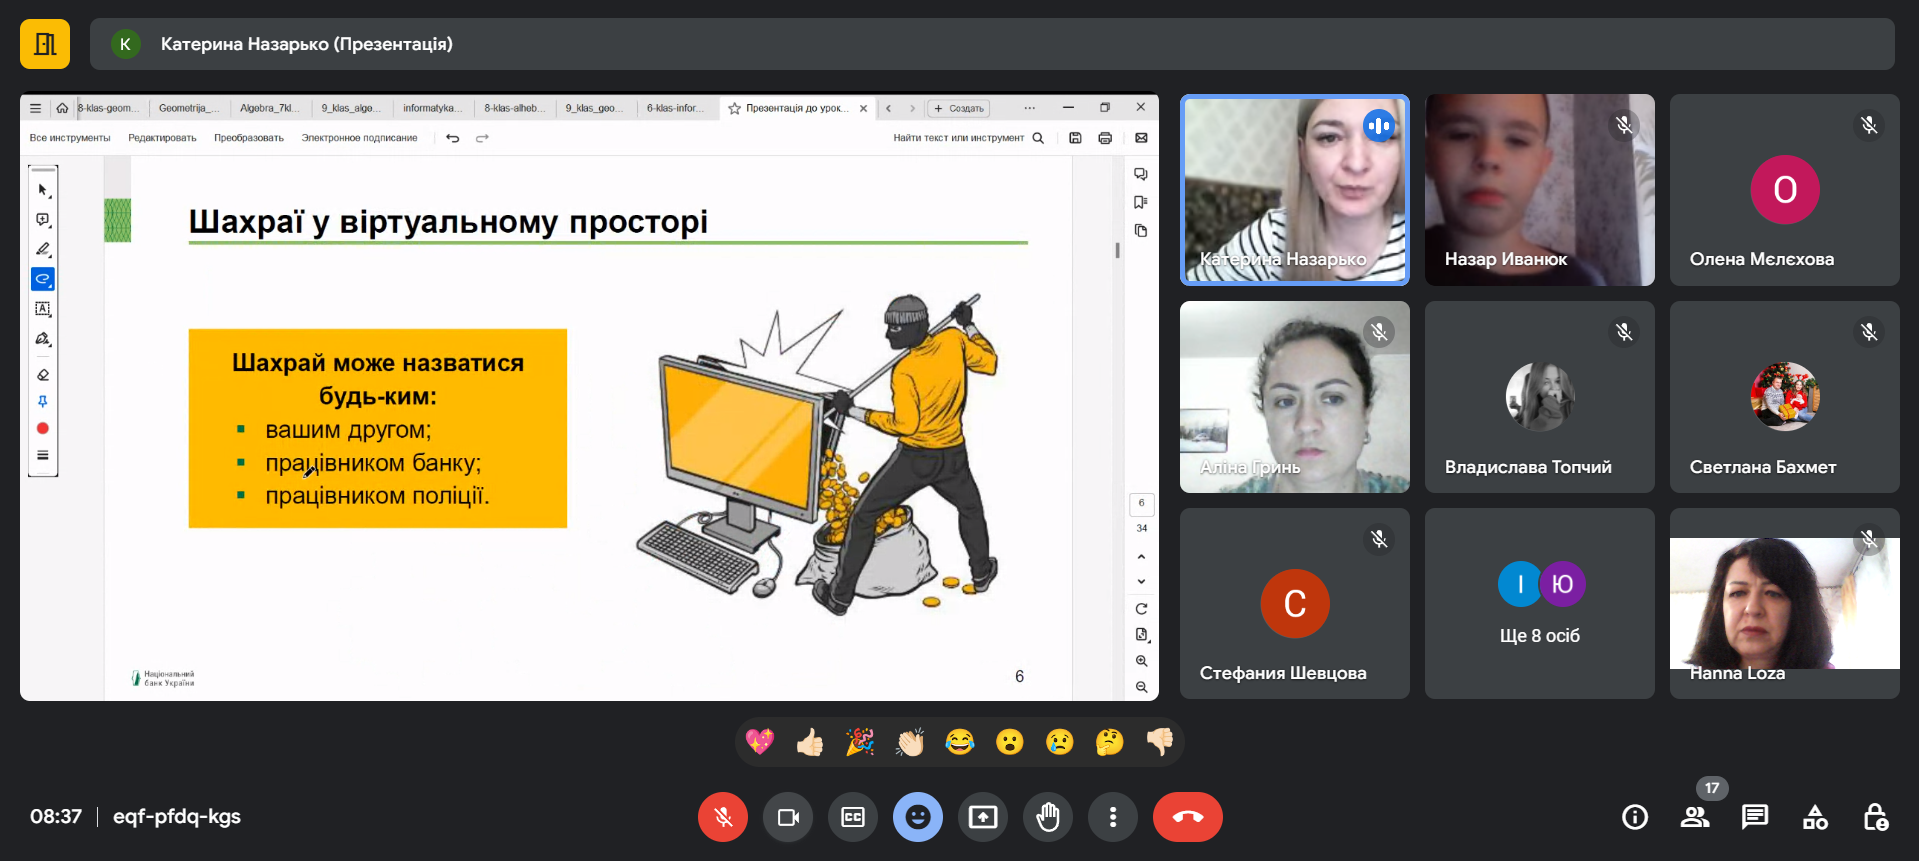Unmute the microphone in the call bar

tap(722, 817)
